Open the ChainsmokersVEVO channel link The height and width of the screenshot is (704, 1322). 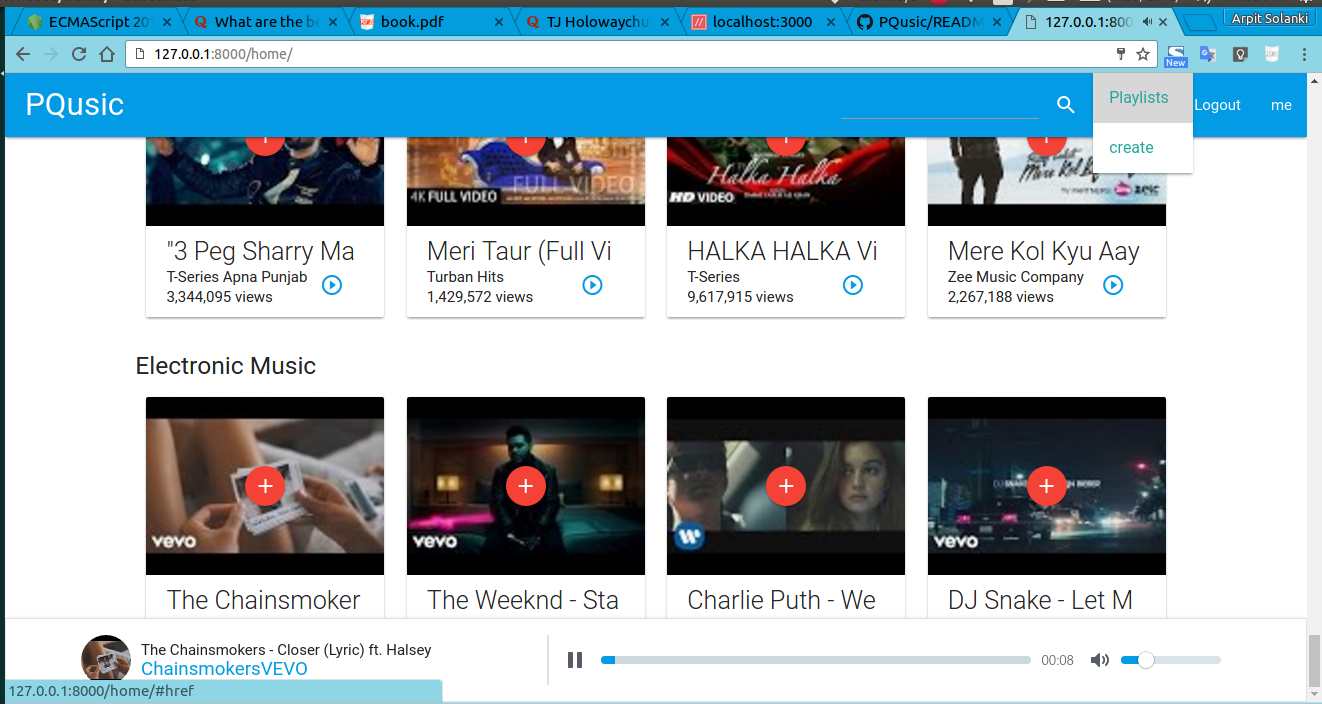pyautogui.click(x=224, y=669)
